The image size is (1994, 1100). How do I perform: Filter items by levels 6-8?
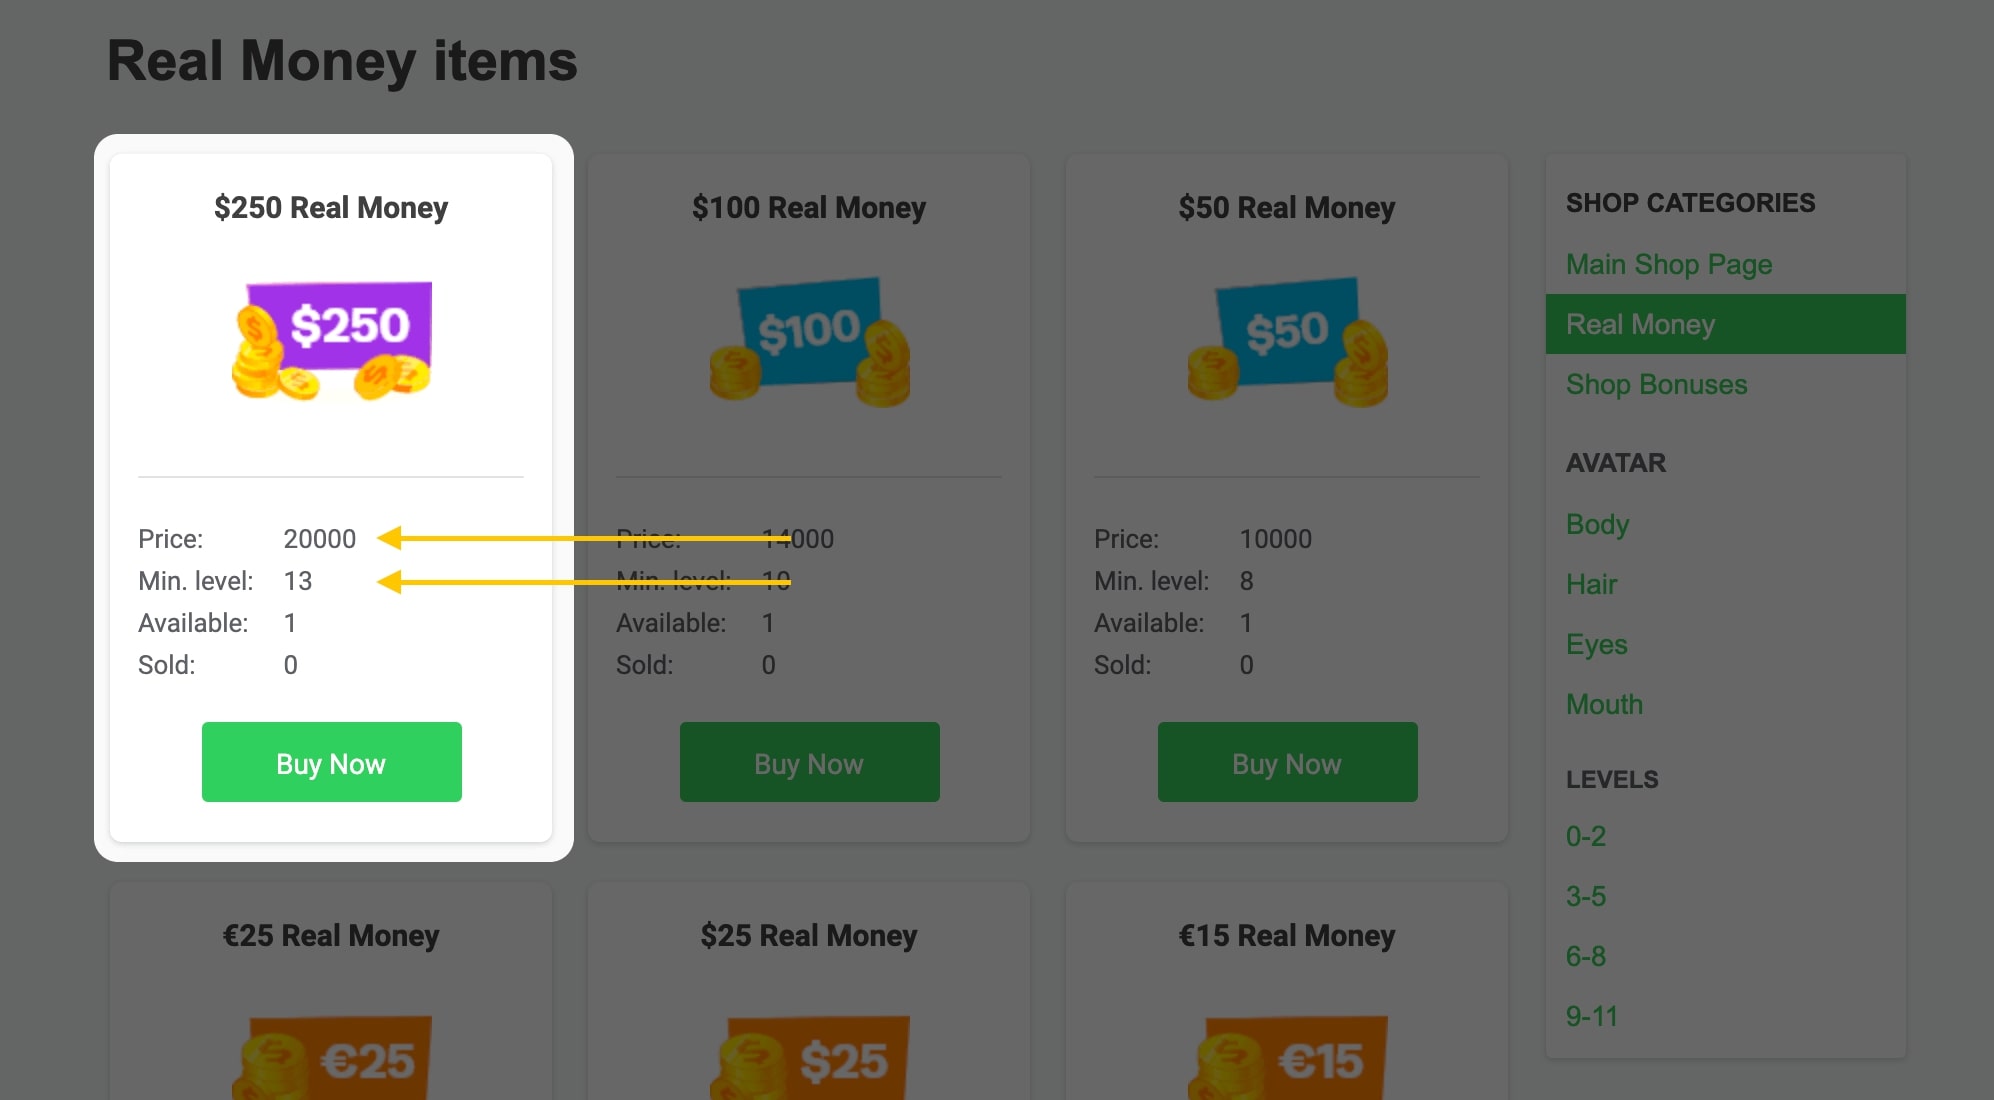[x=1586, y=957]
